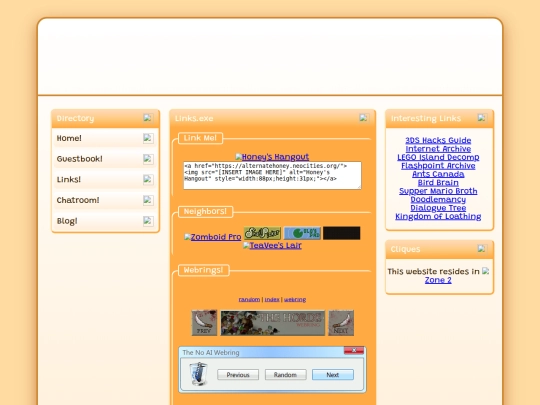Image resolution: width=540 pixels, height=405 pixels.
Task: Click The No AI Webring title text
Action: [x=211, y=352]
